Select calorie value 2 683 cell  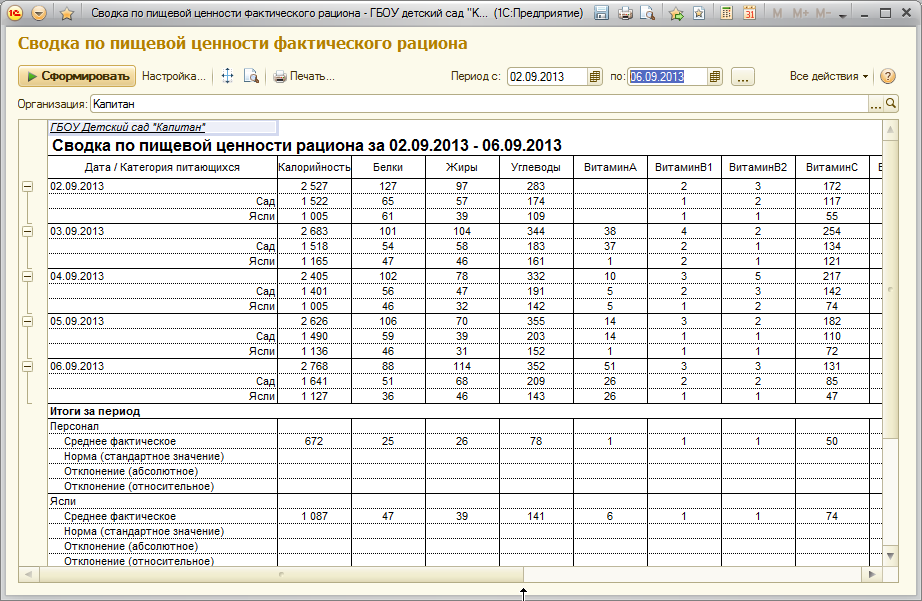[314, 231]
